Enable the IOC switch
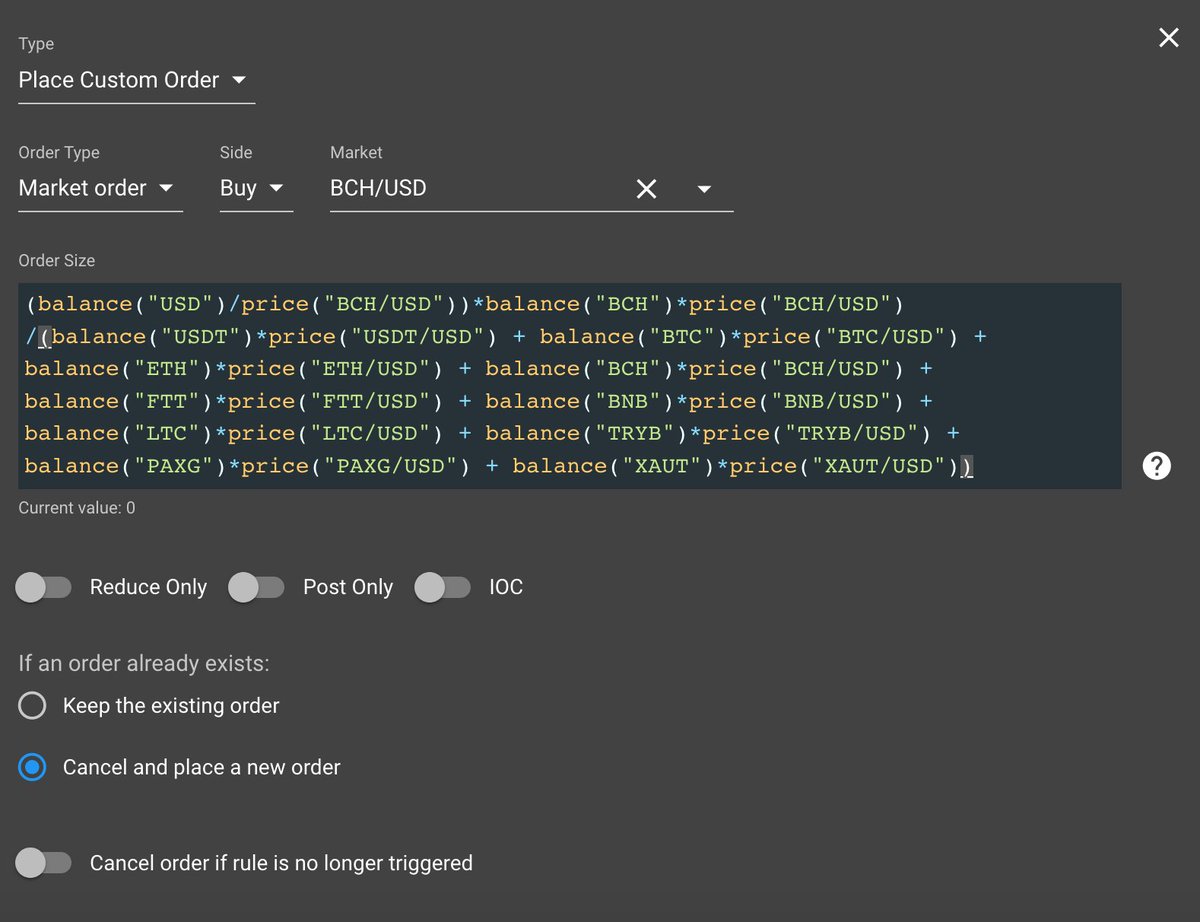The width and height of the screenshot is (1200, 922). 442,587
